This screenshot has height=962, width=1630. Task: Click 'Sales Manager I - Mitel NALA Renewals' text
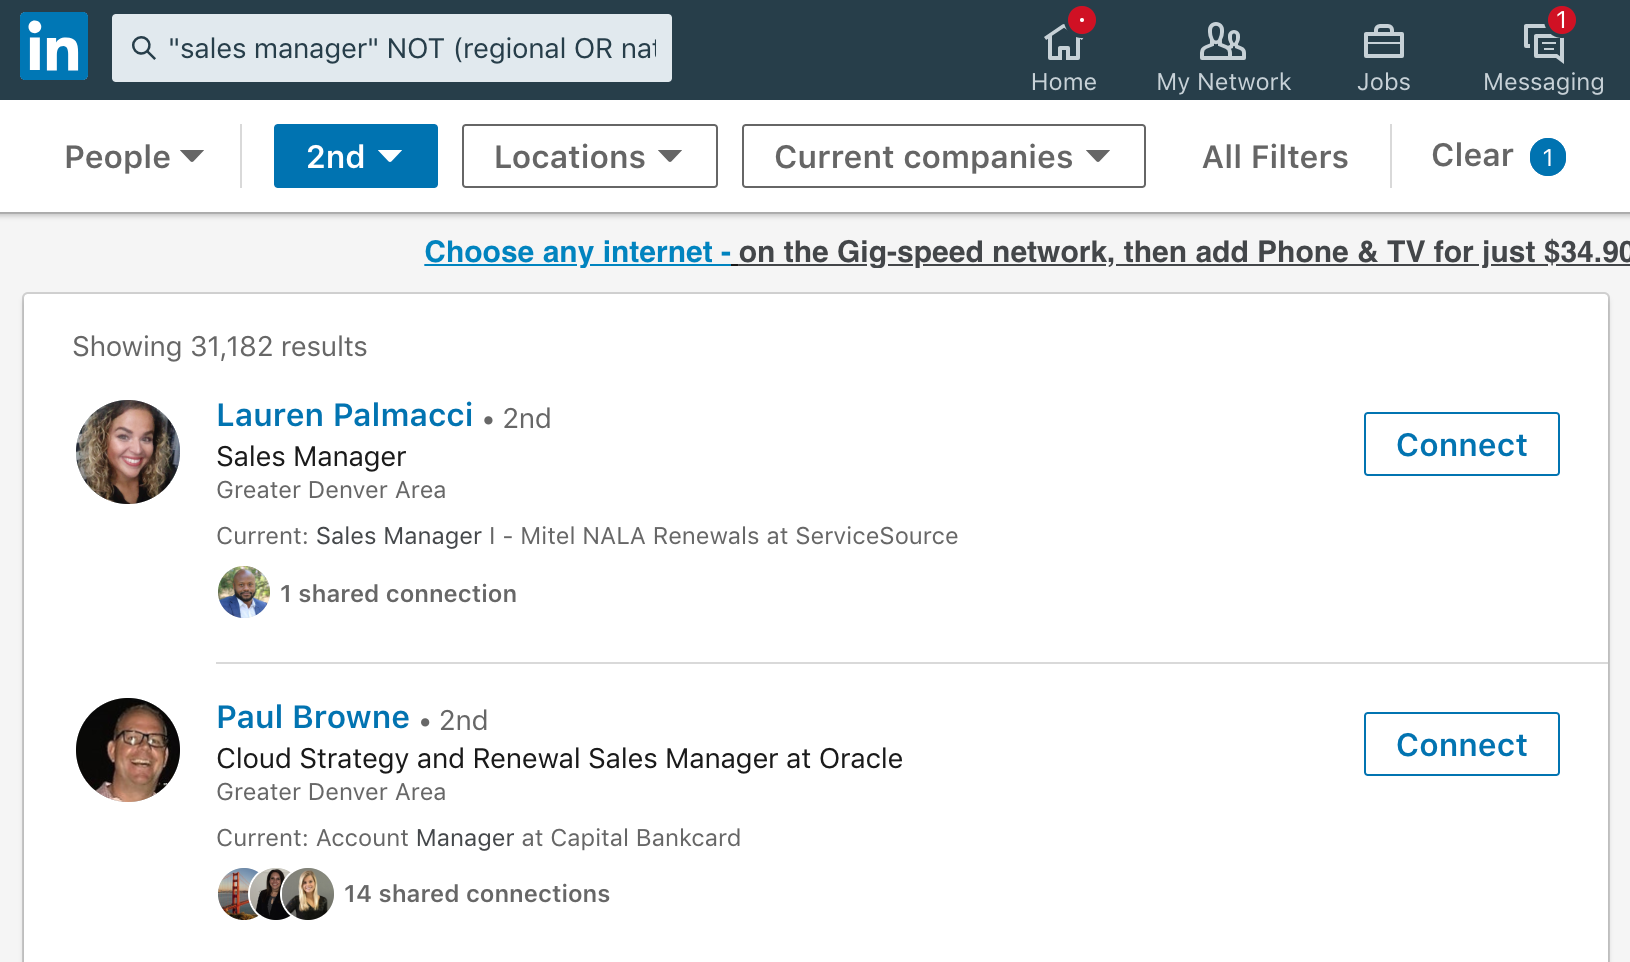(538, 536)
